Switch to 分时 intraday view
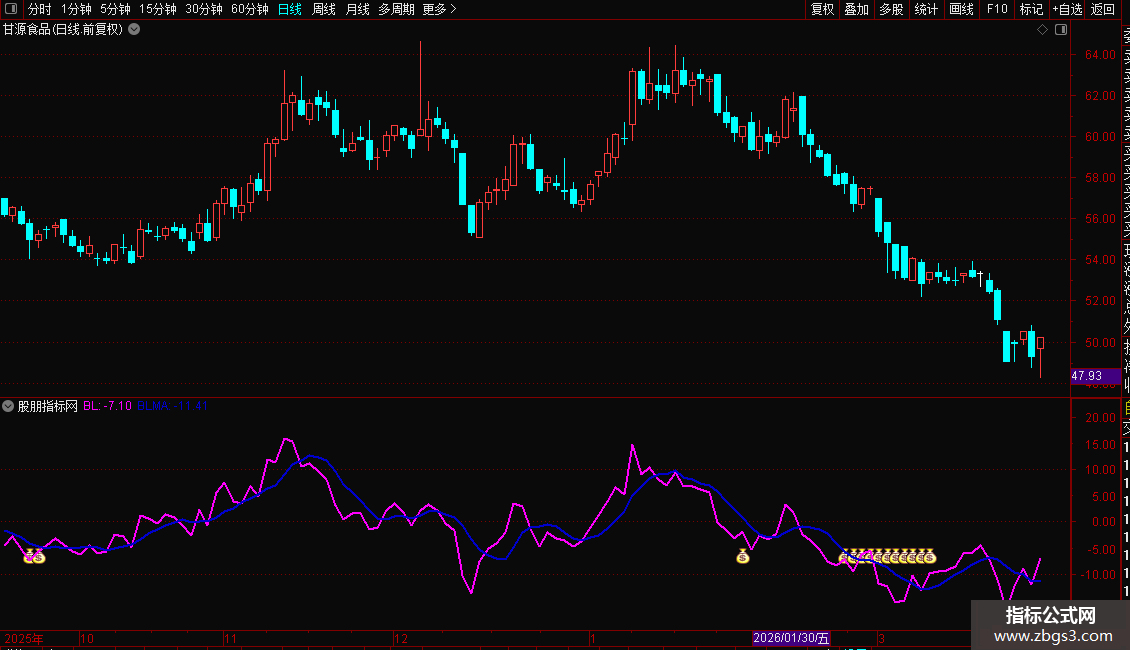The width and height of the screenshot is (1130, 650). click(40, 9)
